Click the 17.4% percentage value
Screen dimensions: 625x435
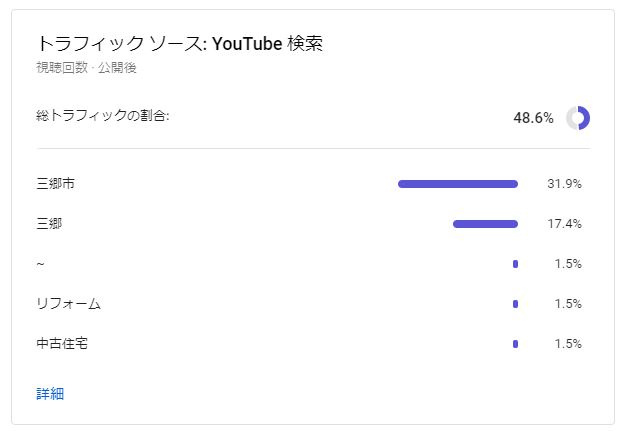pyautogui.click(x=564, y=224)
